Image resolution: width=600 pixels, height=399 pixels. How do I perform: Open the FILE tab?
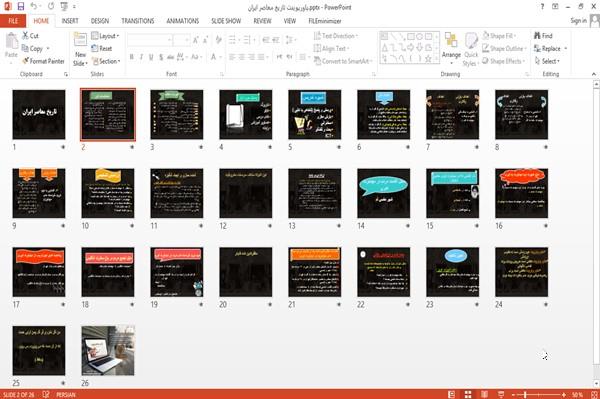(x=13, y=21)
